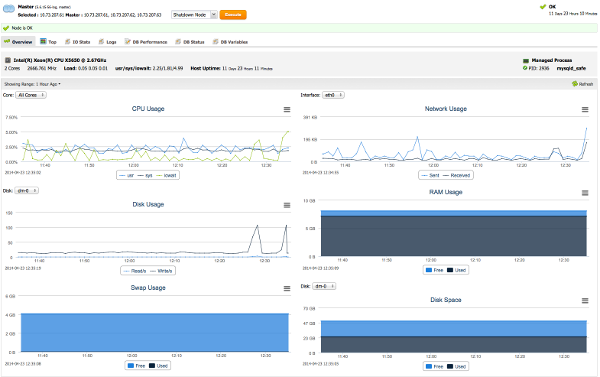The width and height of the screenshot is (600, 377).
Task: Switch to the DB Performance tab
Action: point(146,42)
